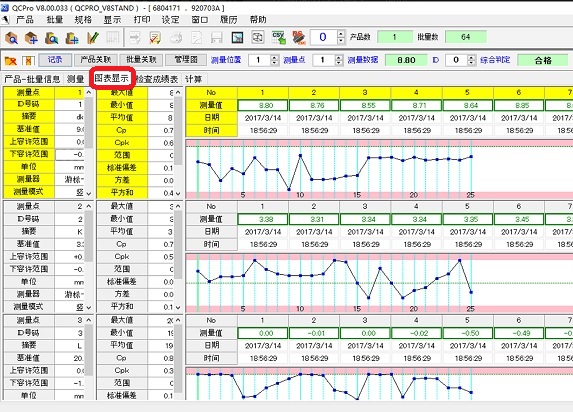The image size is (573, 412).
Task: Click the add new product box icon
Action: point(31,37)
